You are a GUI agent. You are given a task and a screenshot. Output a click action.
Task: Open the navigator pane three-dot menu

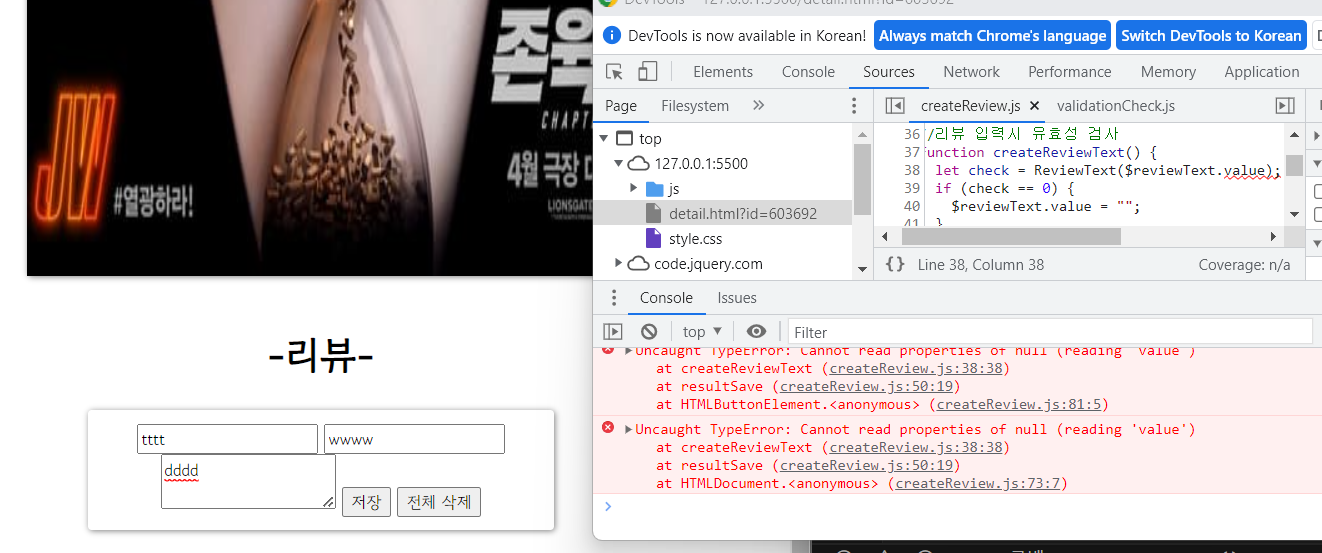[x=854, y=106]
